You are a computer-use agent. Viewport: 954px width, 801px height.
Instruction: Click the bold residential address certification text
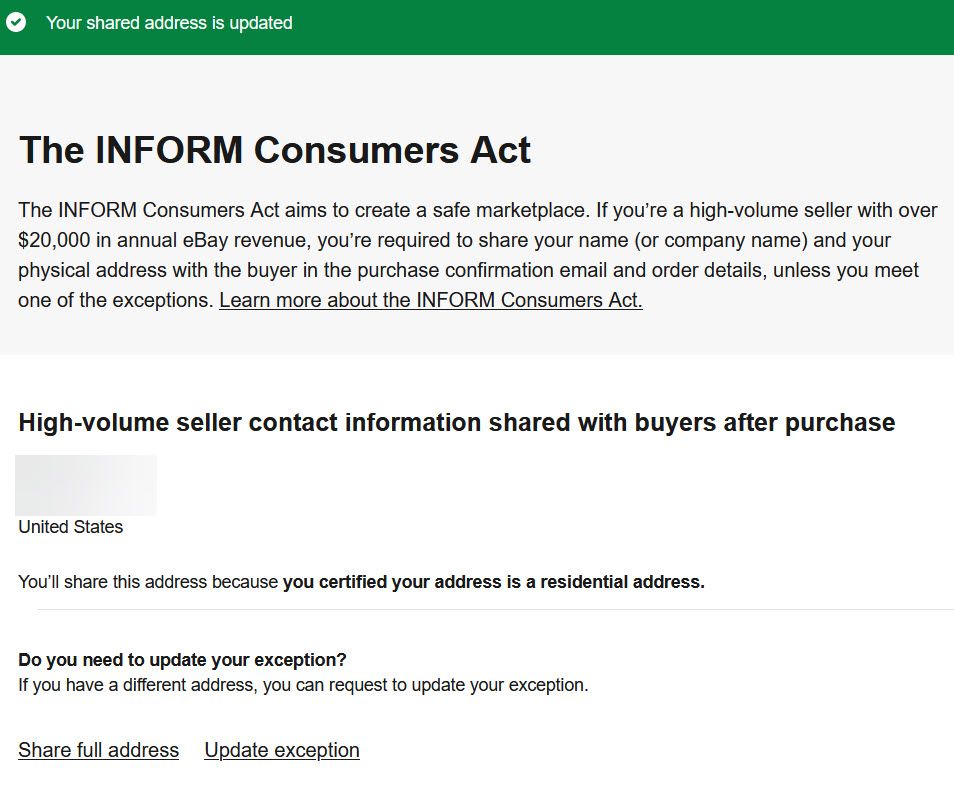coord(493,582)
